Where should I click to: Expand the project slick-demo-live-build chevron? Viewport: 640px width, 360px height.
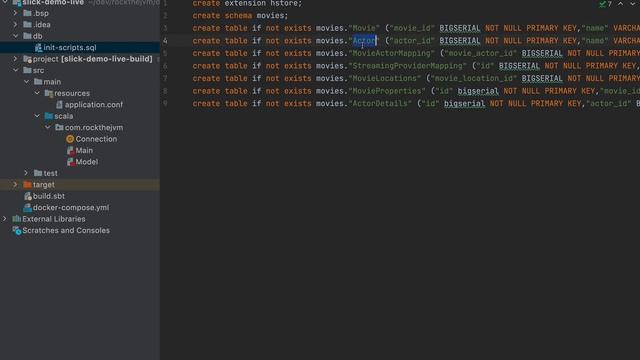[x=16, y=59]
